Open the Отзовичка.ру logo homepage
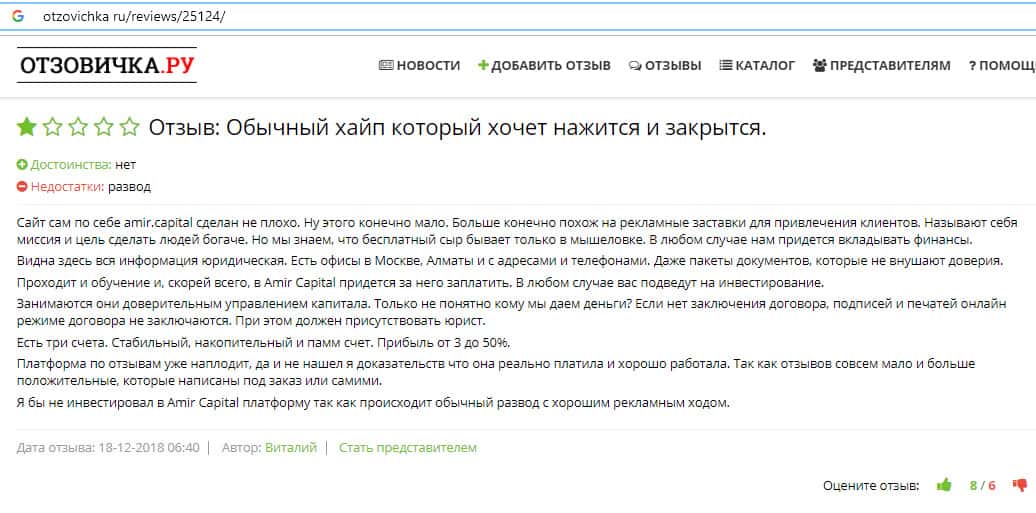The width and height of the screenshot is (1036, 513). 107,65
